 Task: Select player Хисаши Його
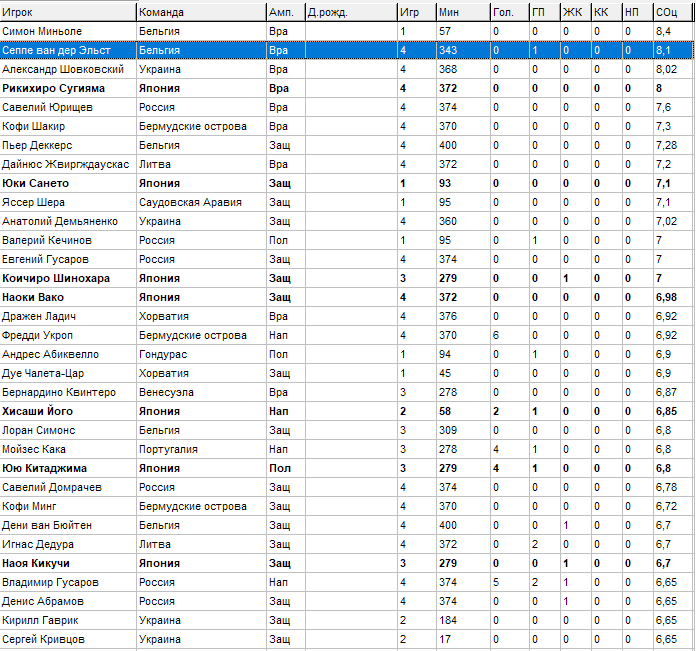[38, 411]
